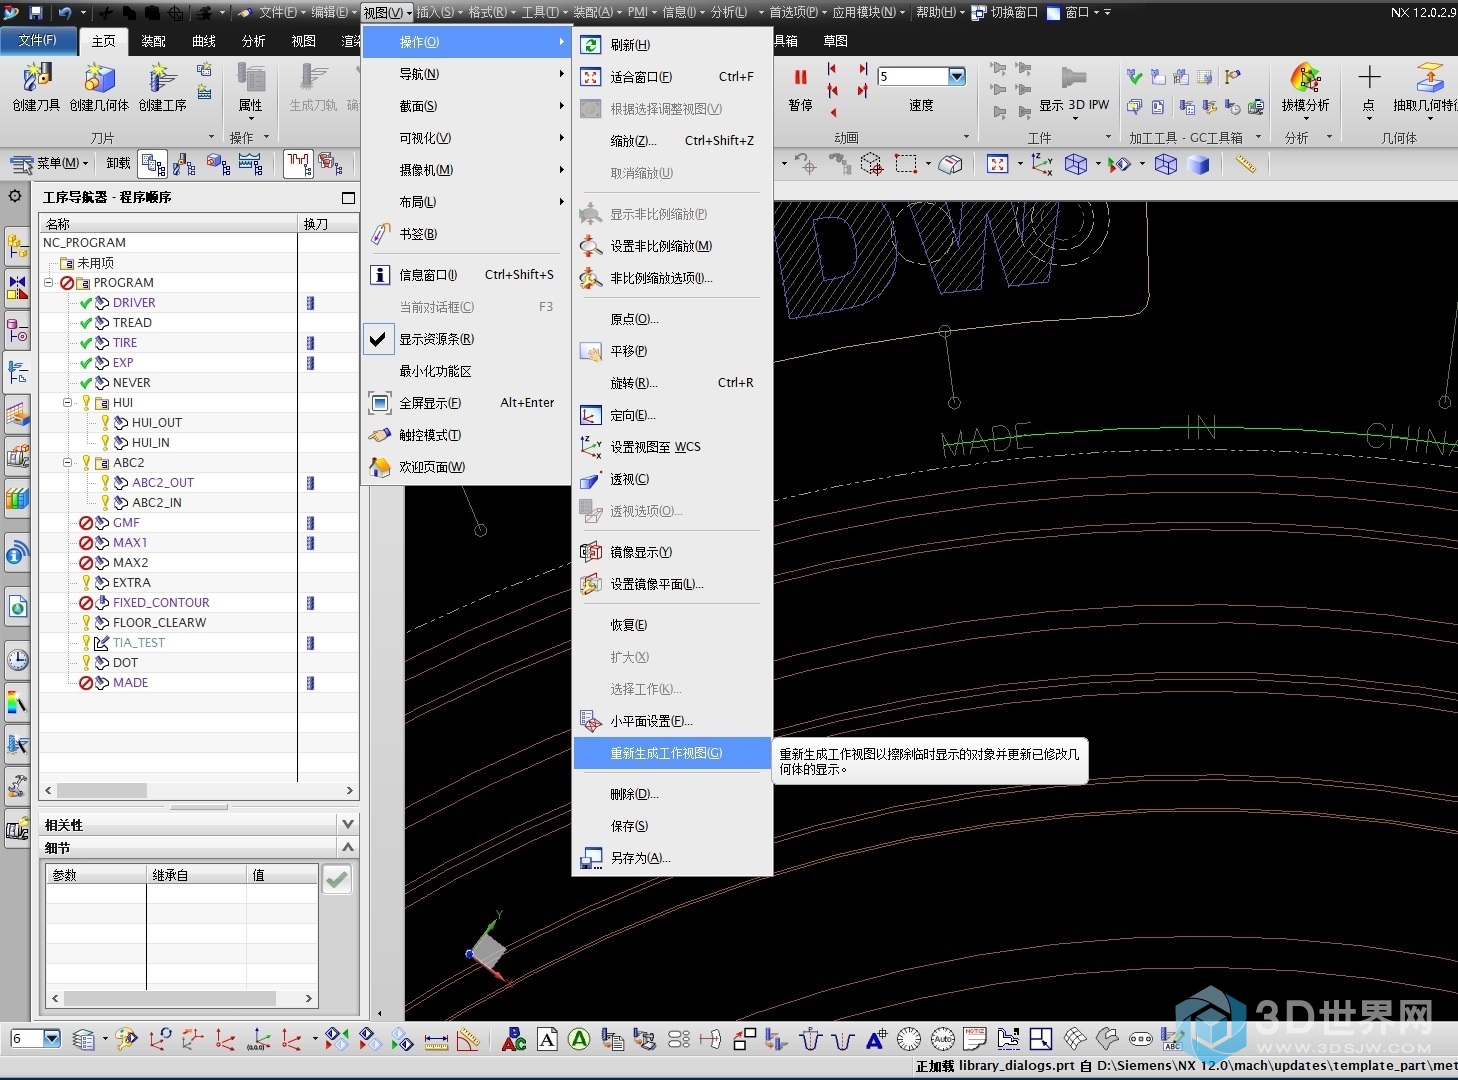Click the Show 3D IPW icon
The width and height of the screenshot is (1458, 1080).
pyautogui.click(x=1074, y=78)
